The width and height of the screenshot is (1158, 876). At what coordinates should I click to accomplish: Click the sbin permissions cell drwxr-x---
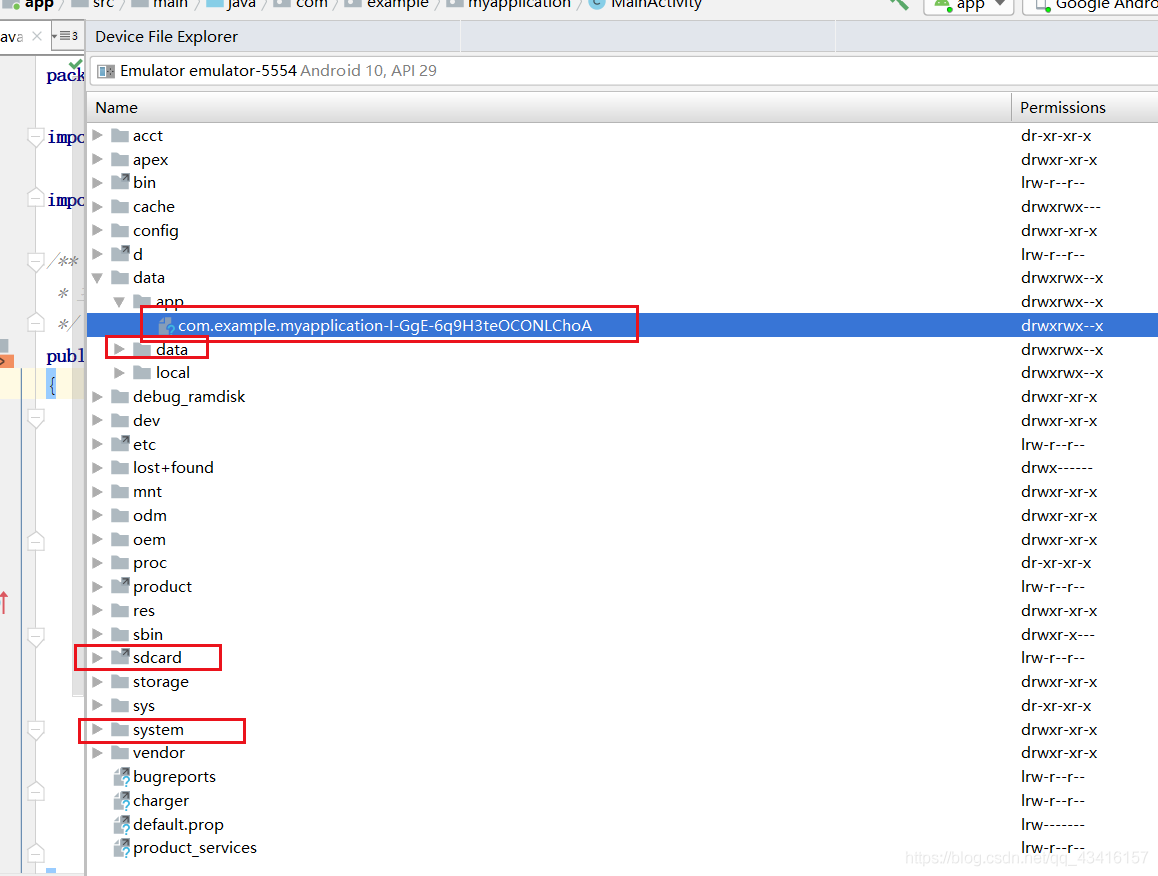point(1058,634)
